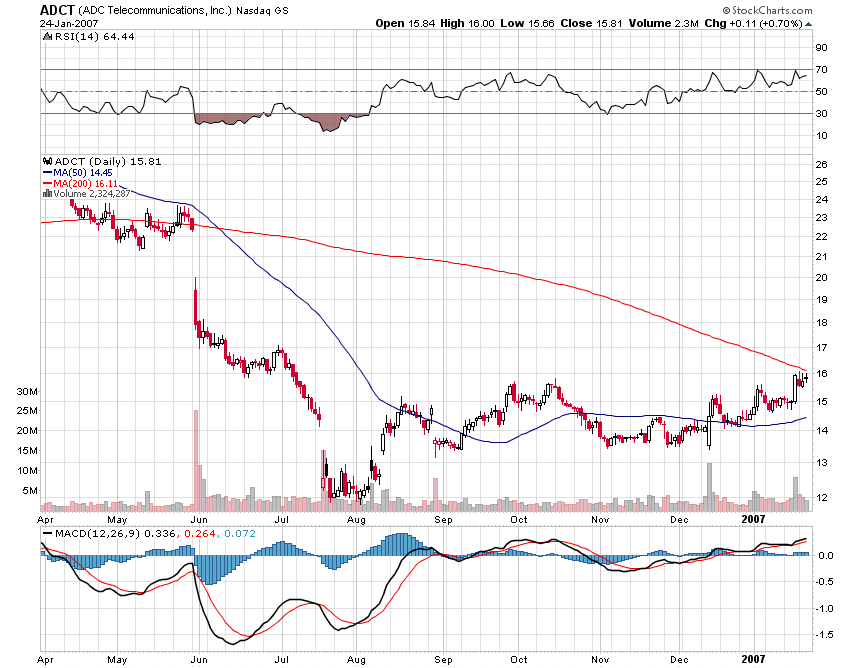Click the red MA(200) legend line swatch
850x668 pixels.
47,183
